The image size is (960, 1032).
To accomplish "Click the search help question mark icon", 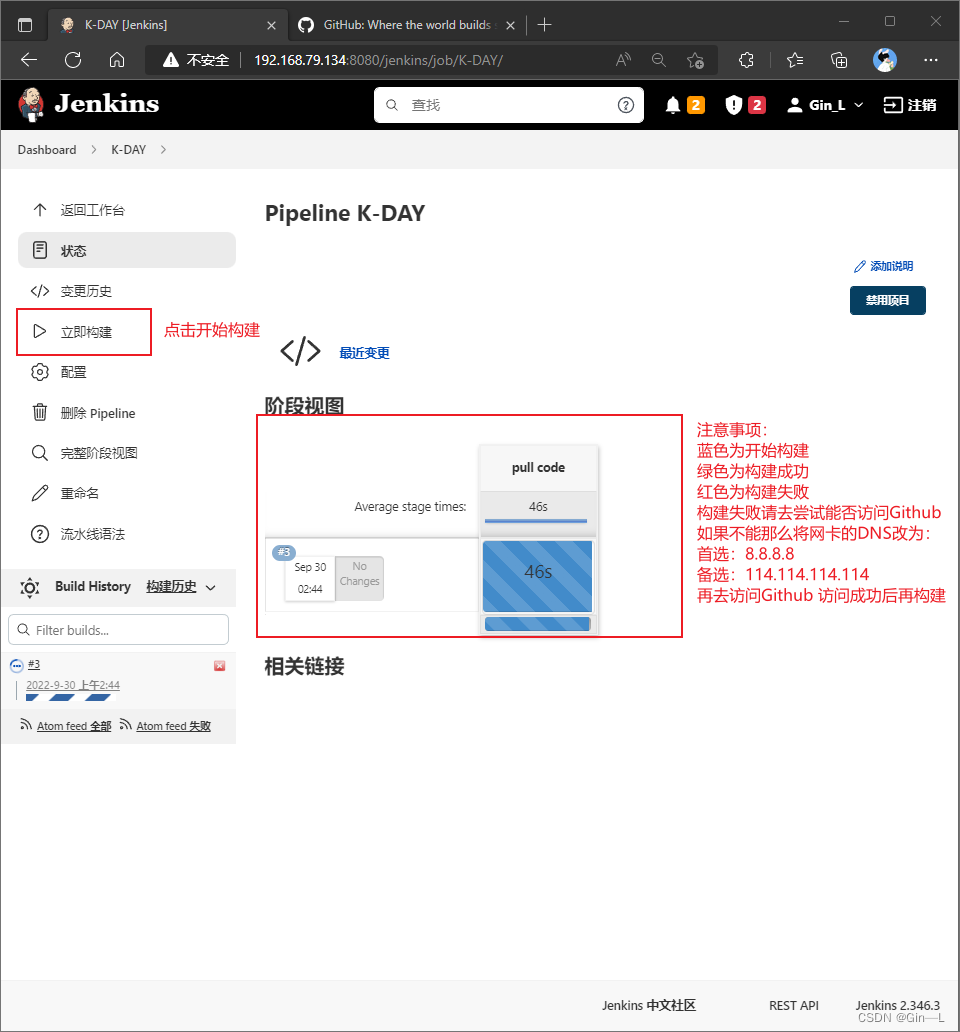I will 626,105.
